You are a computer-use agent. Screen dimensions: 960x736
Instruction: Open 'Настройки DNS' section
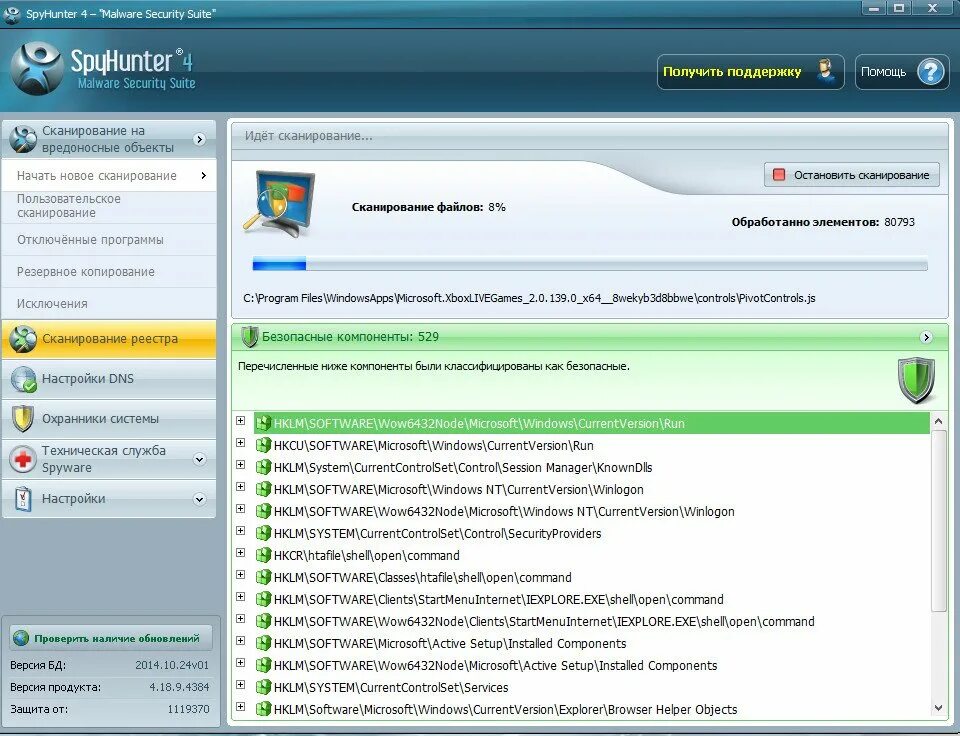(109, 379)
